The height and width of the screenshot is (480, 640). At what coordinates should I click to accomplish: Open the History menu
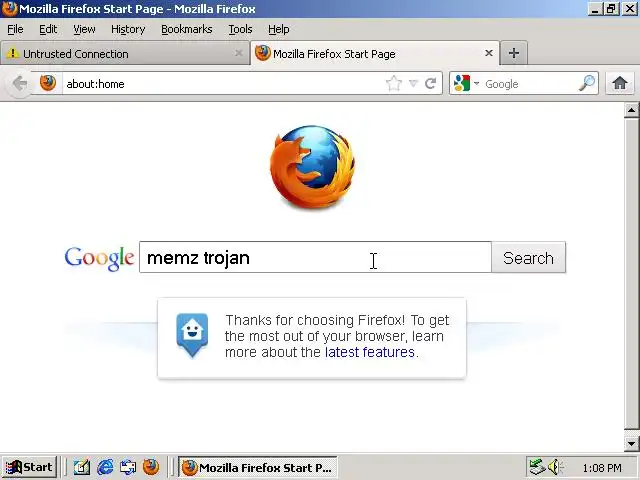(128, 29)
